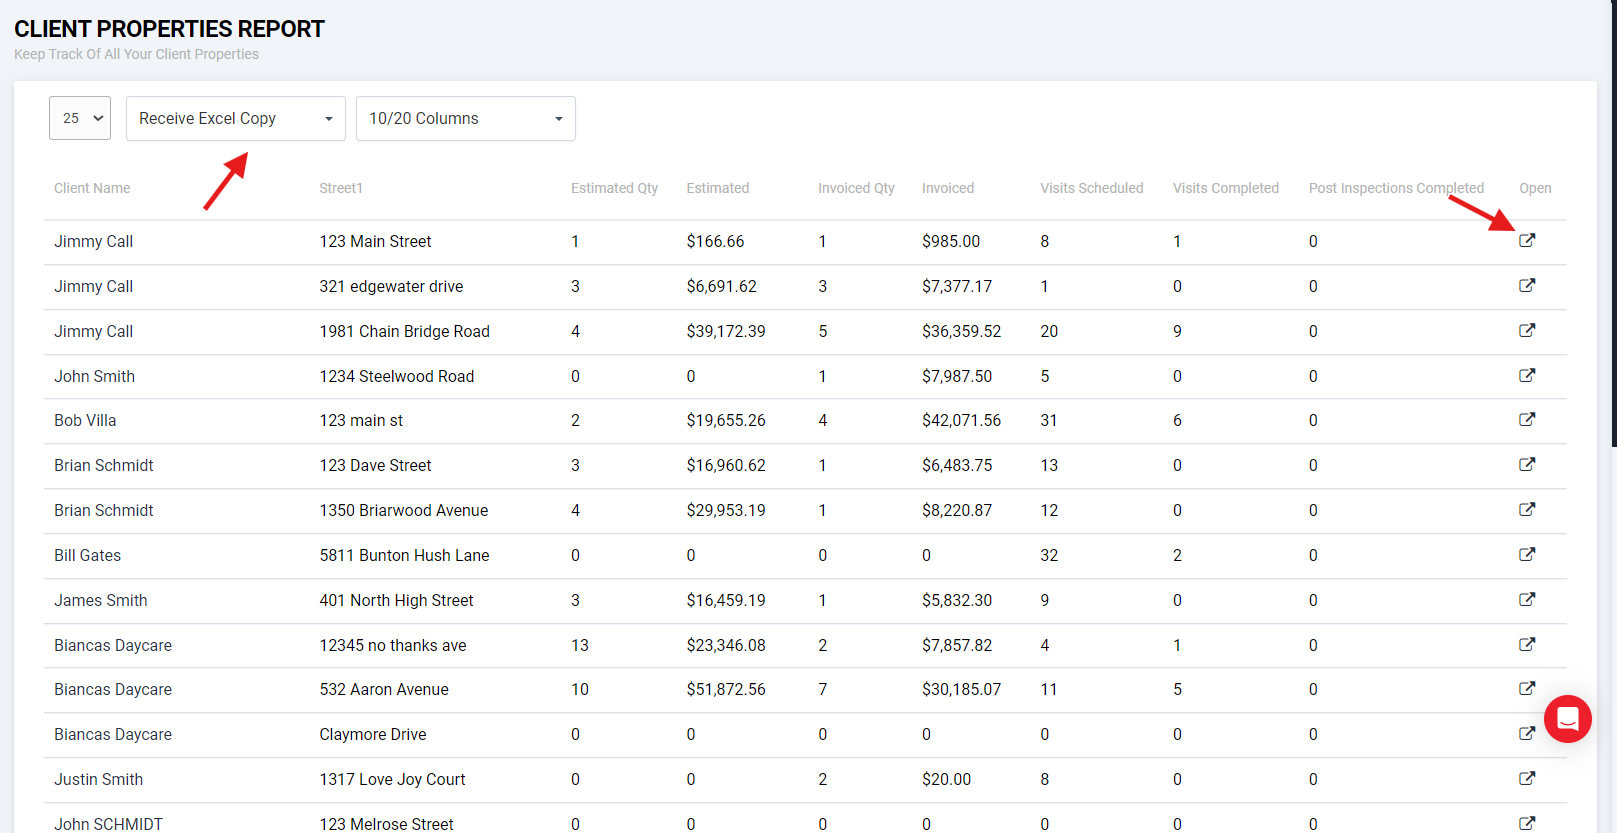Open the 401 North High Street property
The height and width of the screenshot is (833, 1617).
coord(1526,600)
